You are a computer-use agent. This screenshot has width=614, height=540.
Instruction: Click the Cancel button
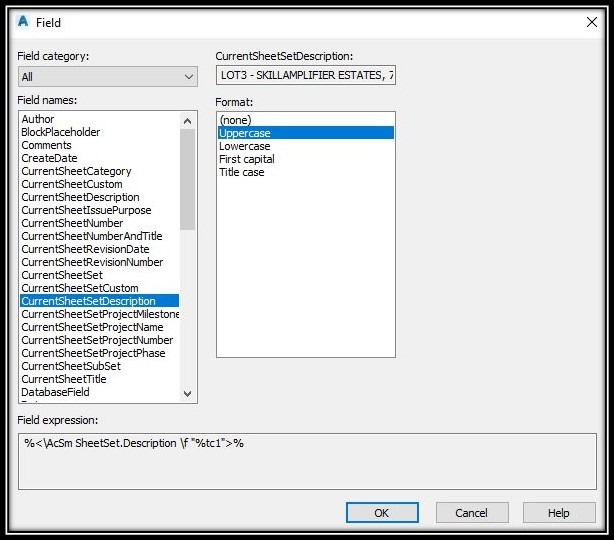(472, 513)
